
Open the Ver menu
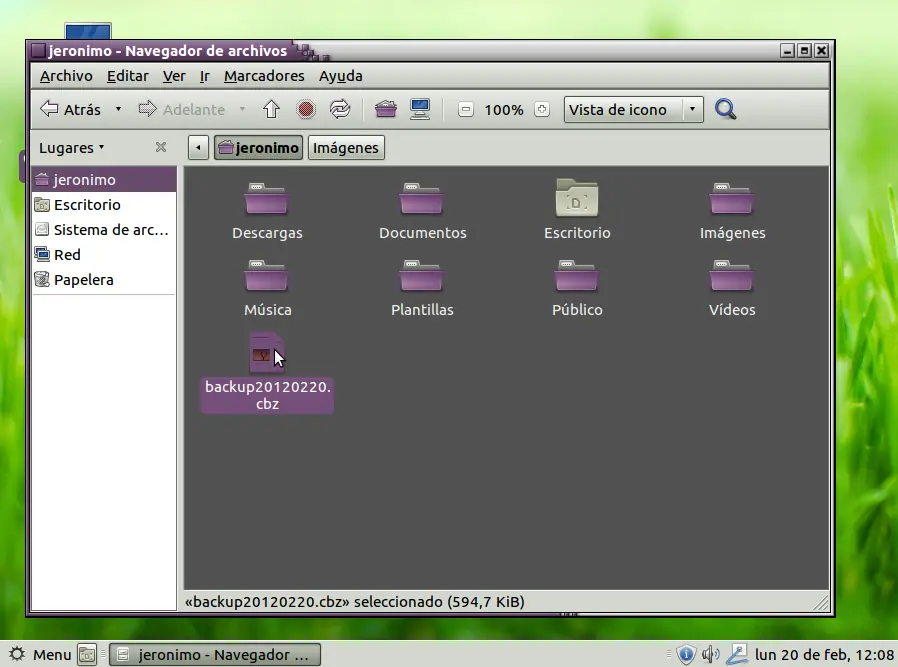point(174,76)
